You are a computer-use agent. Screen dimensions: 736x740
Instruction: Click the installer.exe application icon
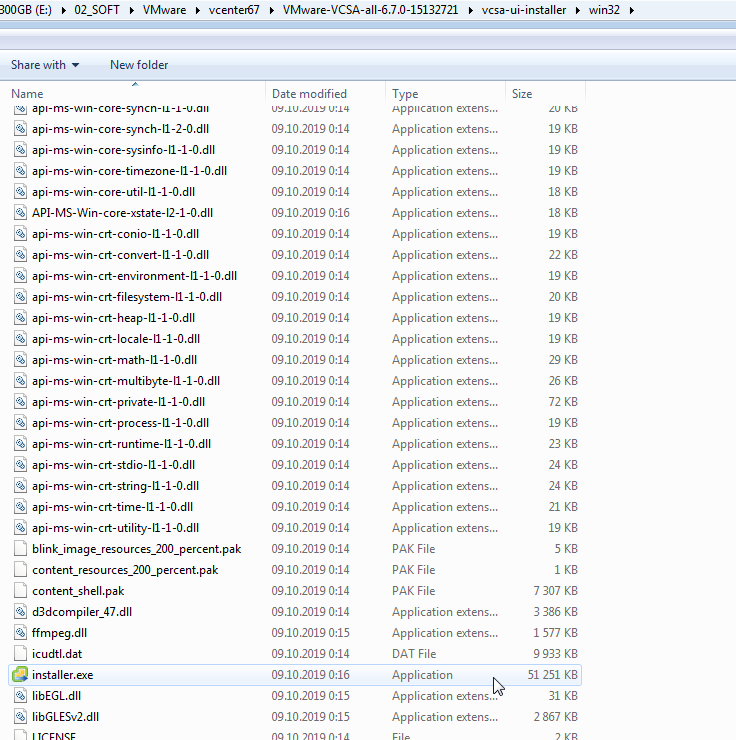pyautogui.click(x=20, y=675)
